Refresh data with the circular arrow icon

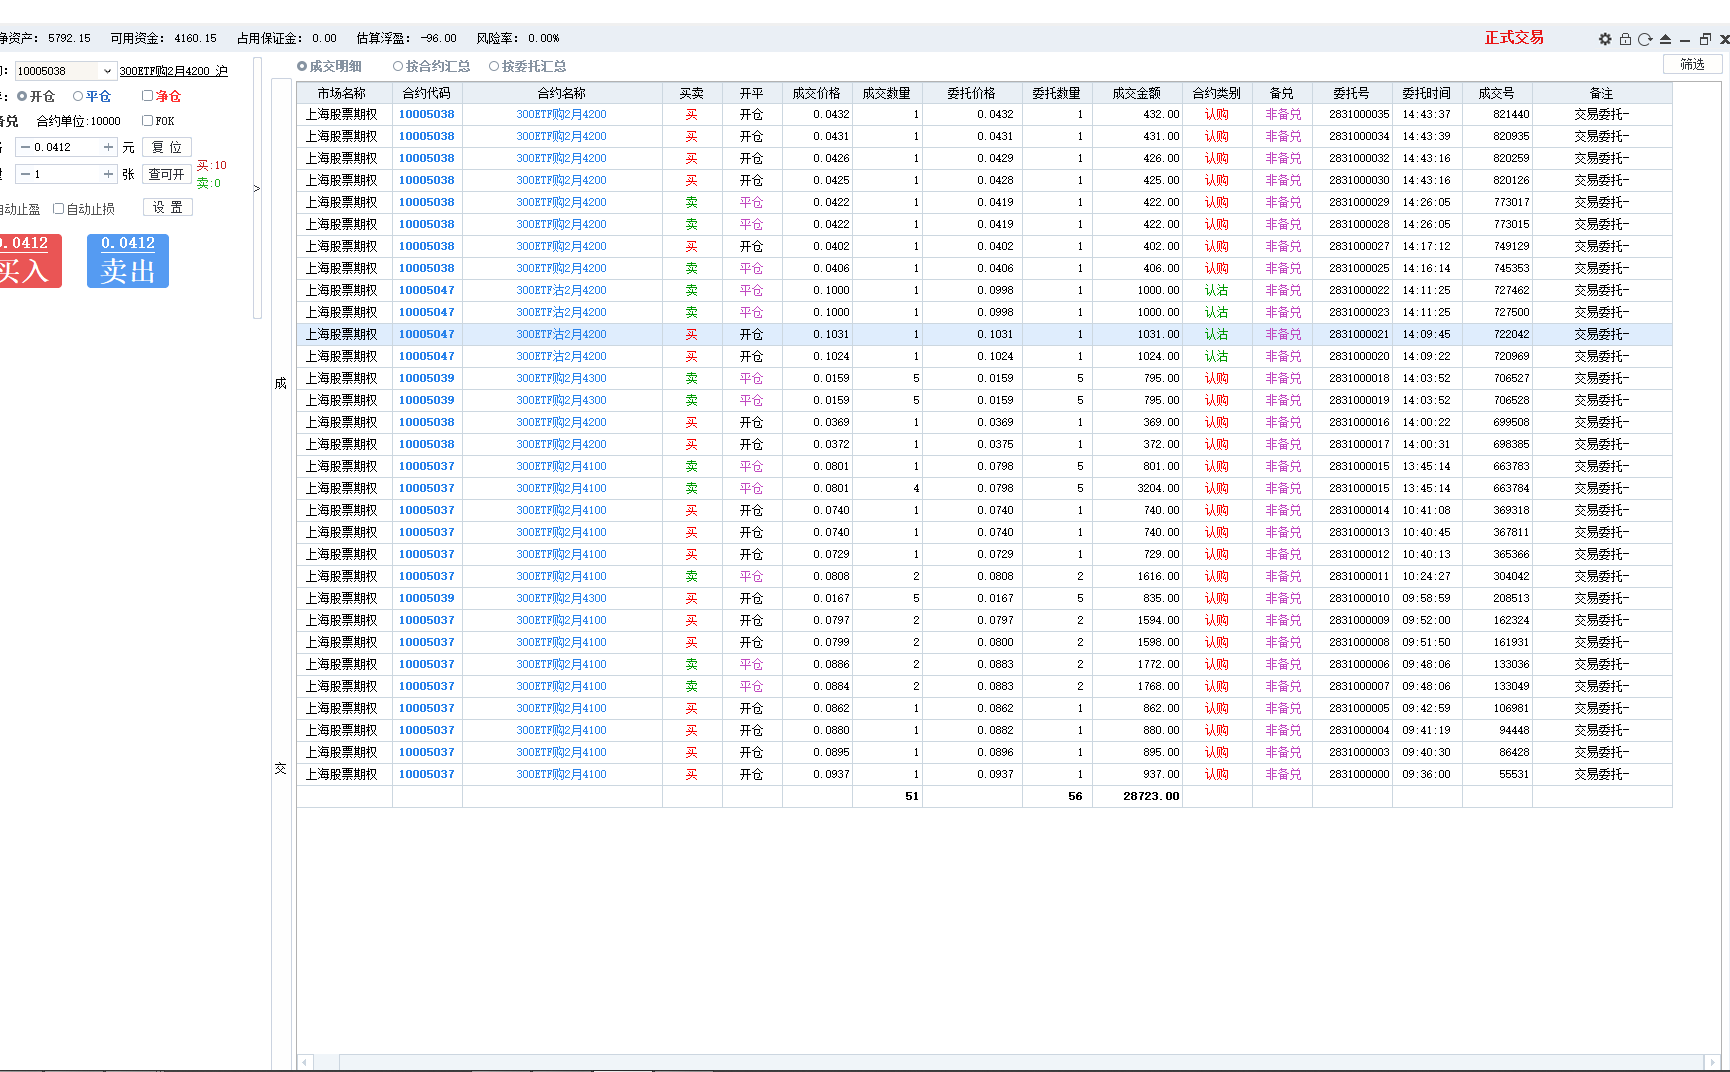tap(1645, 39)
